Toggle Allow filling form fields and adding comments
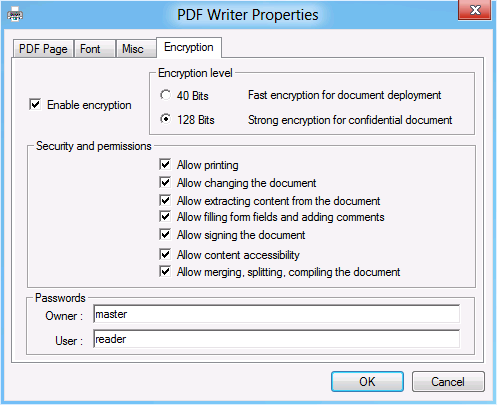Screen dimensions: 497x405 (165, 217)
